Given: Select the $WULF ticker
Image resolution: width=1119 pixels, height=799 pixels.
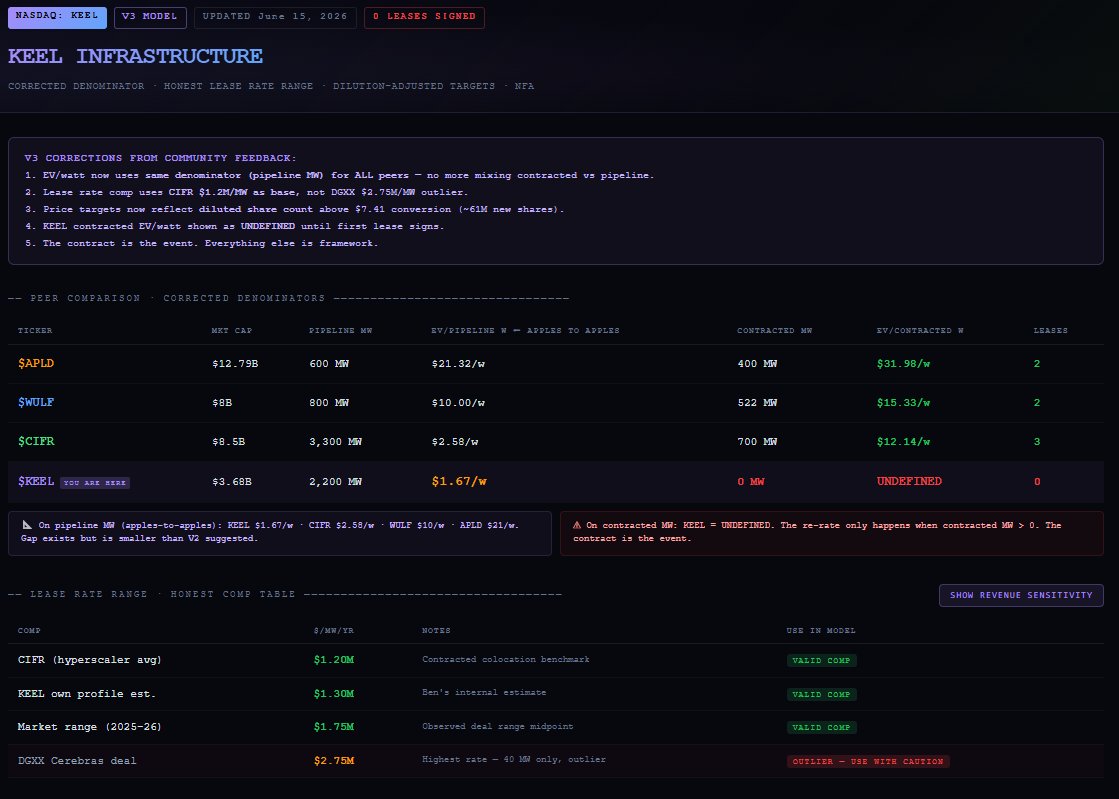Looking at the screenshot, I should point(36,402).
